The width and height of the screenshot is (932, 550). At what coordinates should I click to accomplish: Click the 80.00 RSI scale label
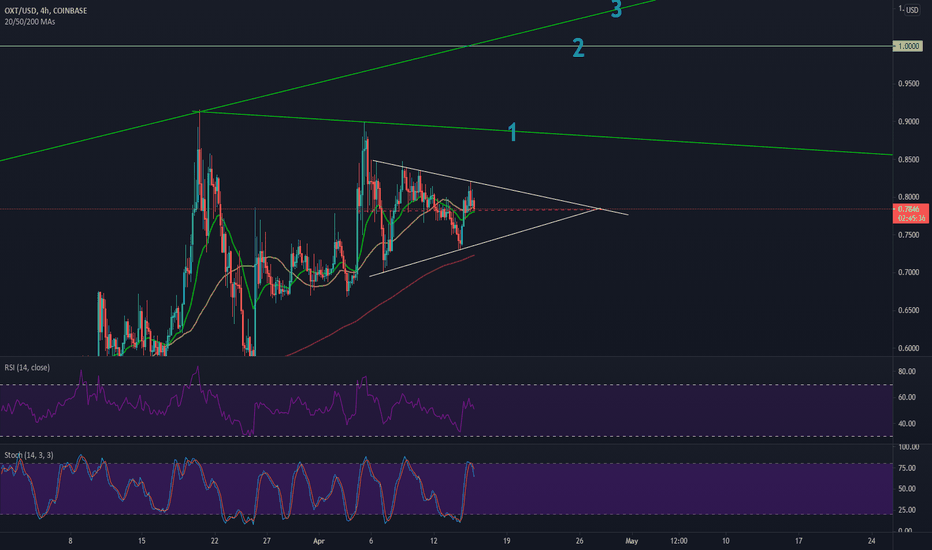906,371
